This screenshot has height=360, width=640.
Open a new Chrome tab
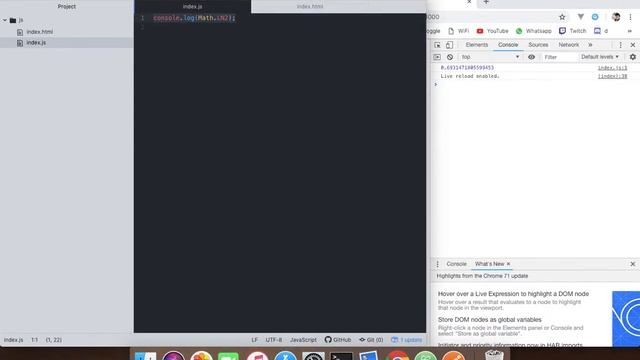click(486, 2)
